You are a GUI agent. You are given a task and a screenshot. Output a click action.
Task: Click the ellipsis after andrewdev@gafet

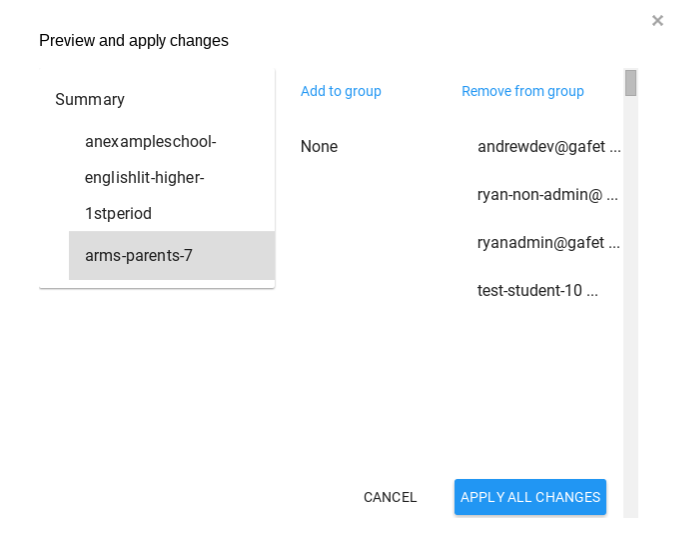[x=615, y=148]
